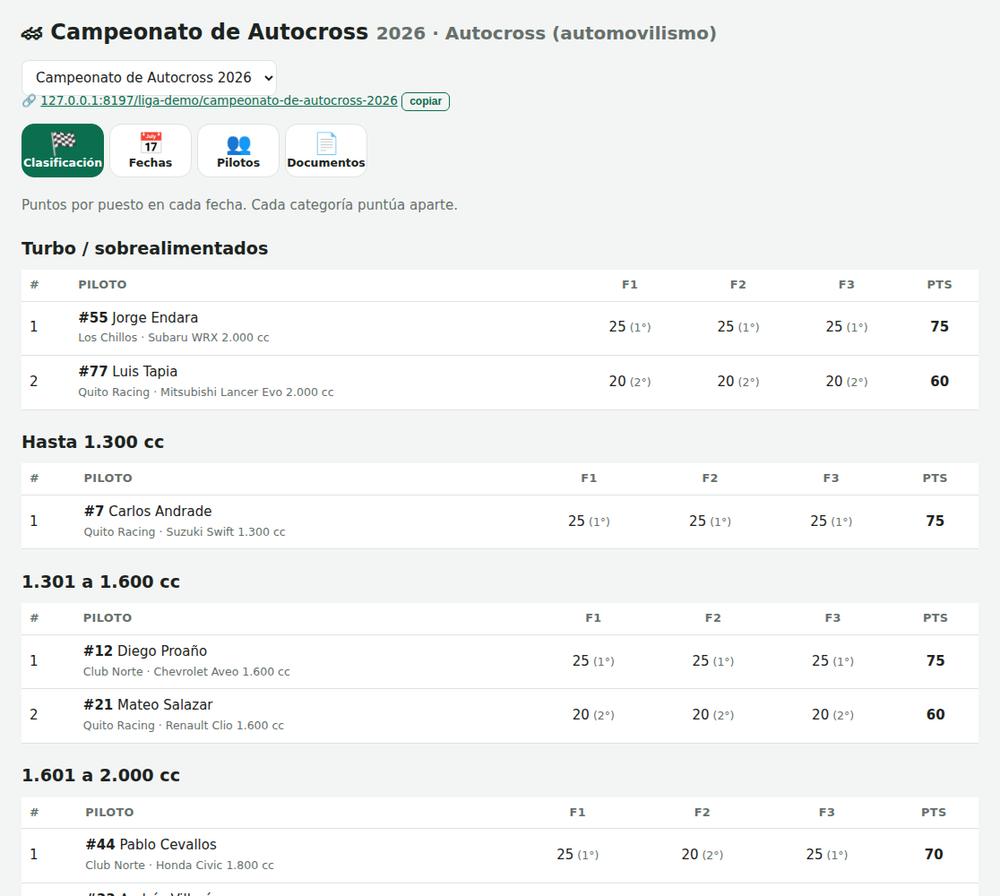The image size is (1000, 896).
Task: Select pilot #7 Carlos Andrade
Action: [147, 511]
